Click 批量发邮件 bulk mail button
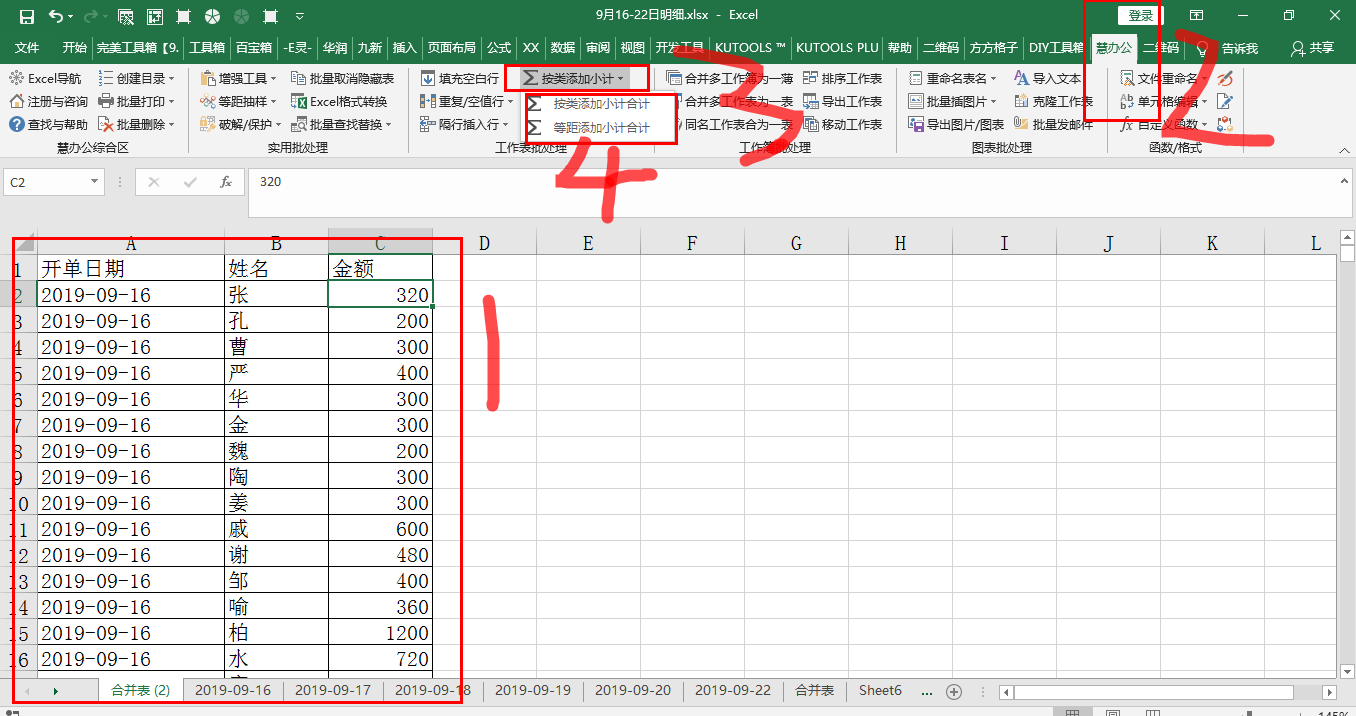 pyautogui.click(x=1053, y=124)
